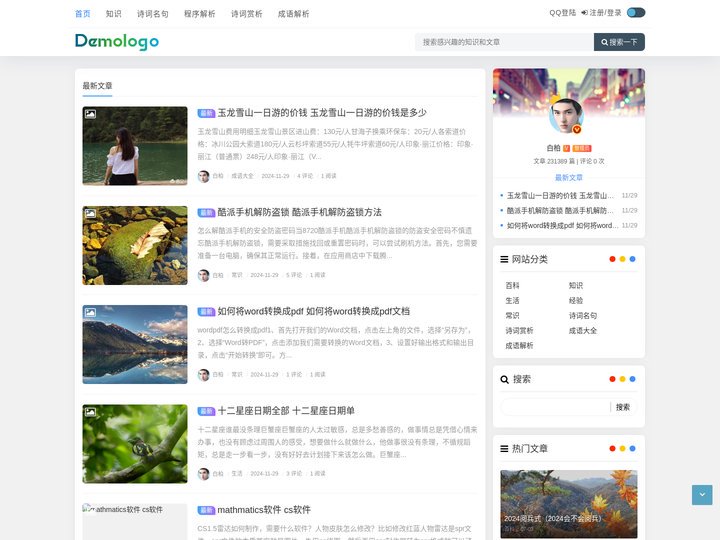Click 白柏 profile avatar in sidebar
The image size is (720, 540).
(x=567, y=115)
